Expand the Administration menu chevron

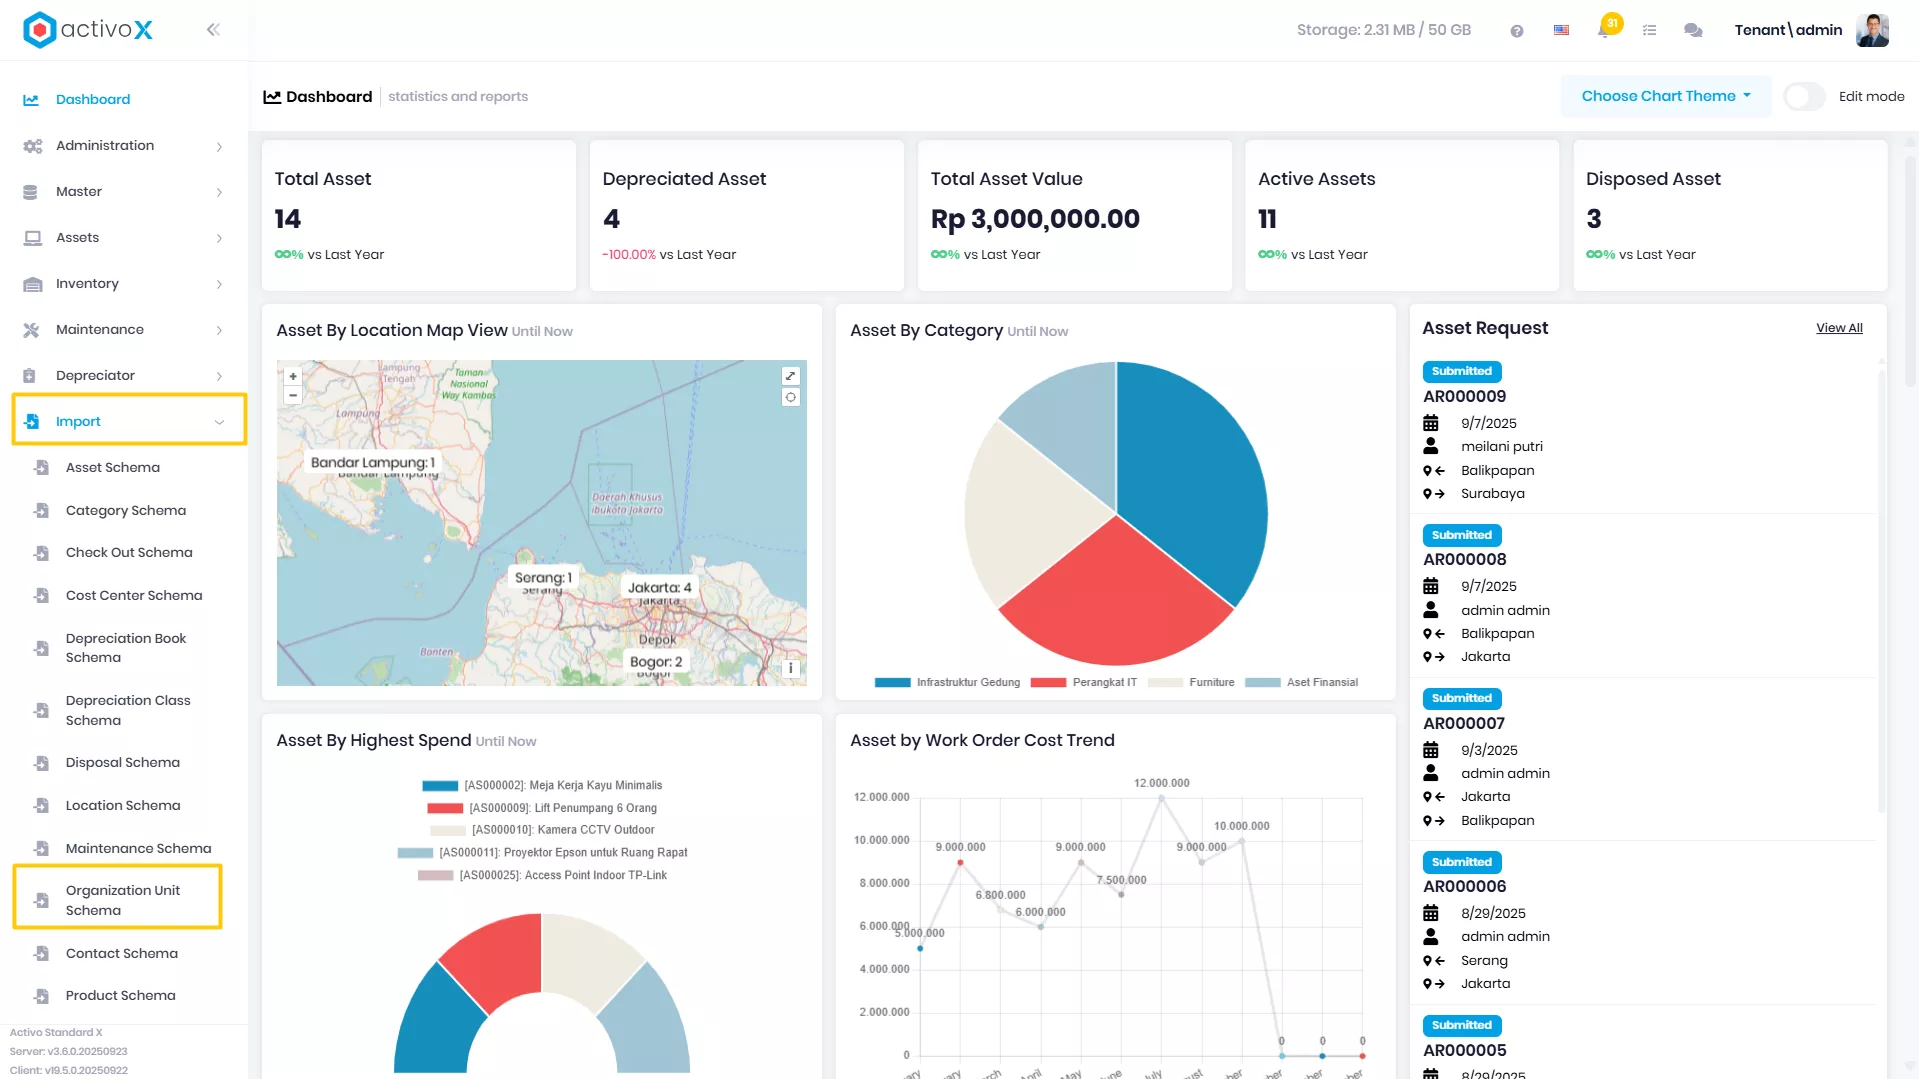219,147
